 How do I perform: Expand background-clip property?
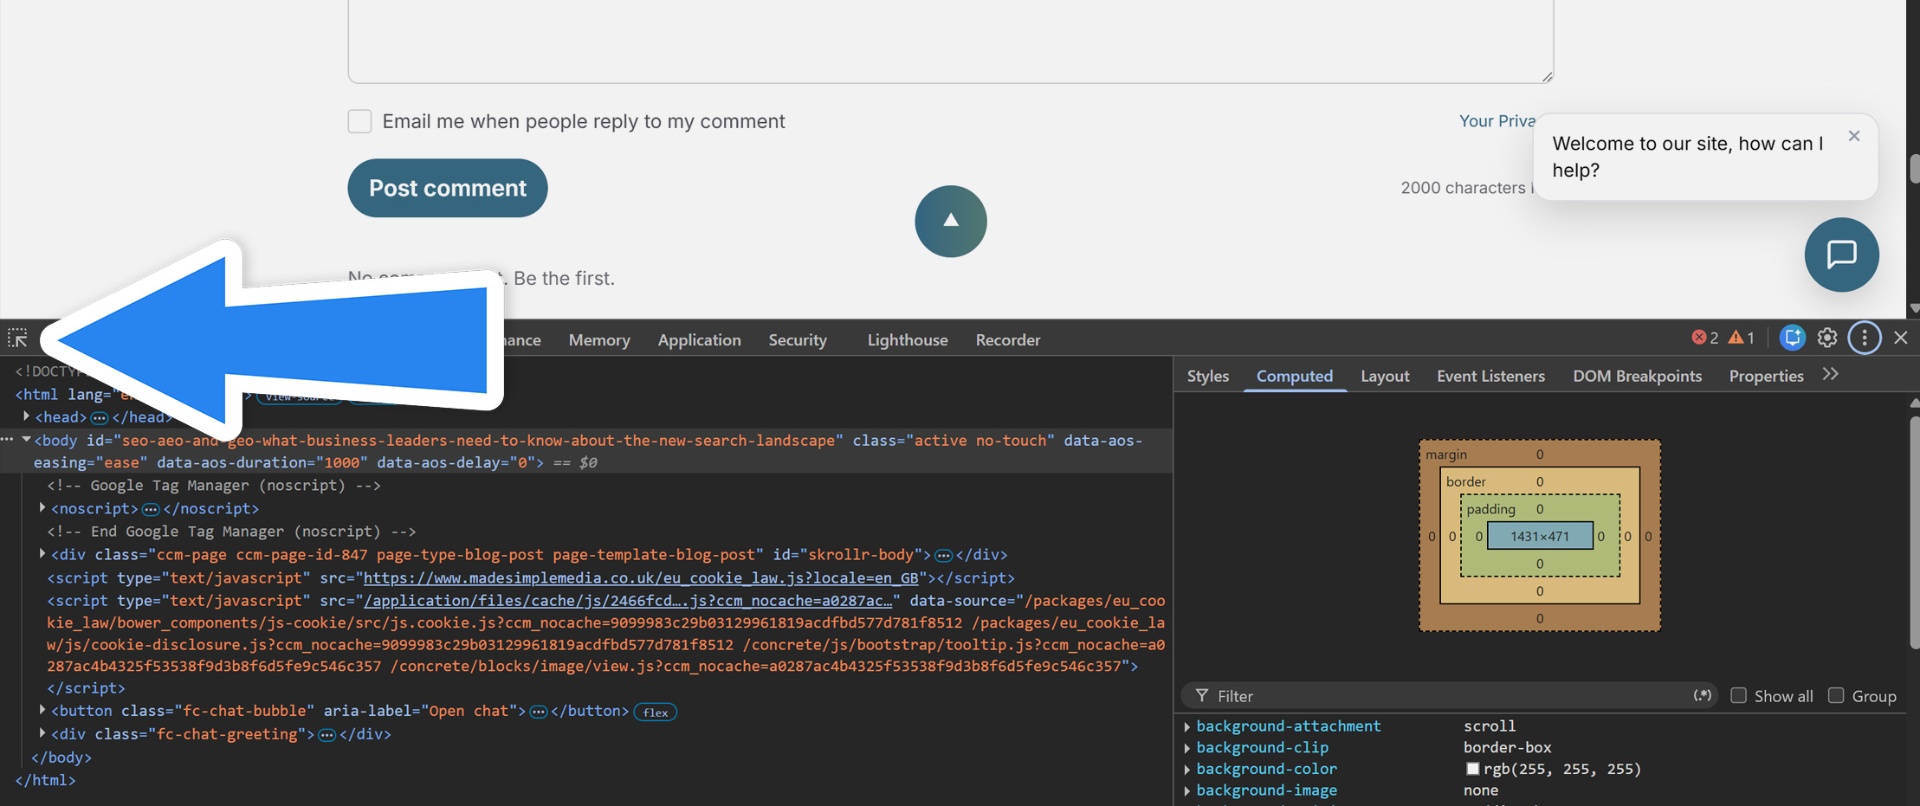pos(1187,748)
